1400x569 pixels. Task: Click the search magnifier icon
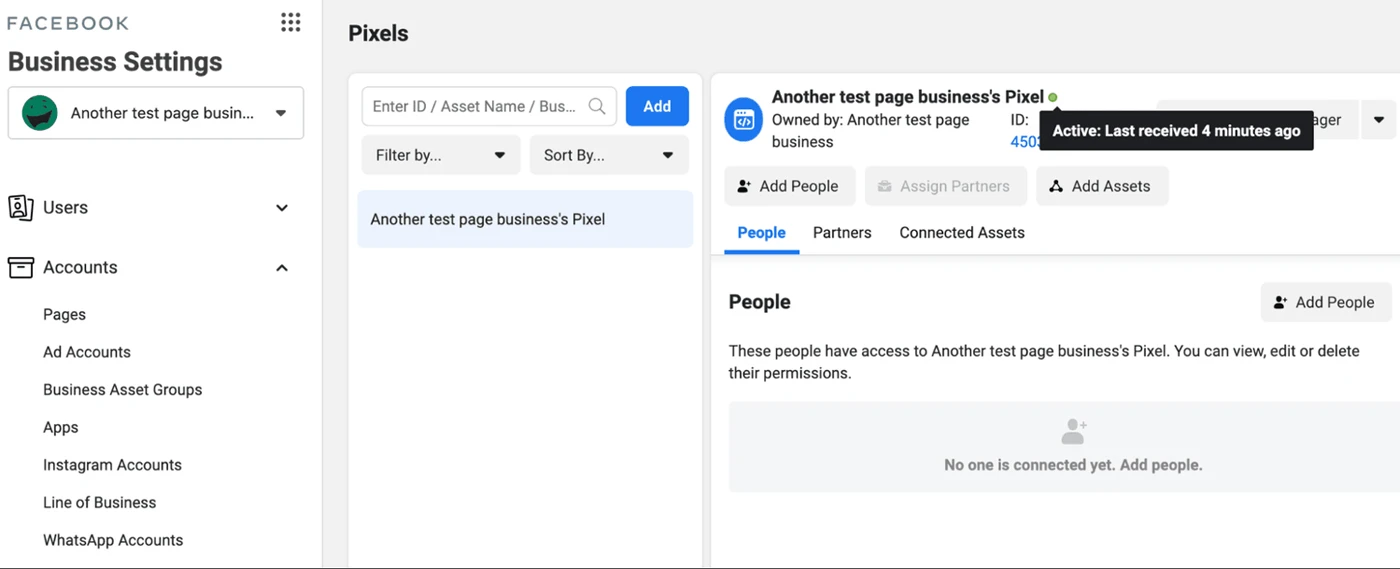pos(597,106)
